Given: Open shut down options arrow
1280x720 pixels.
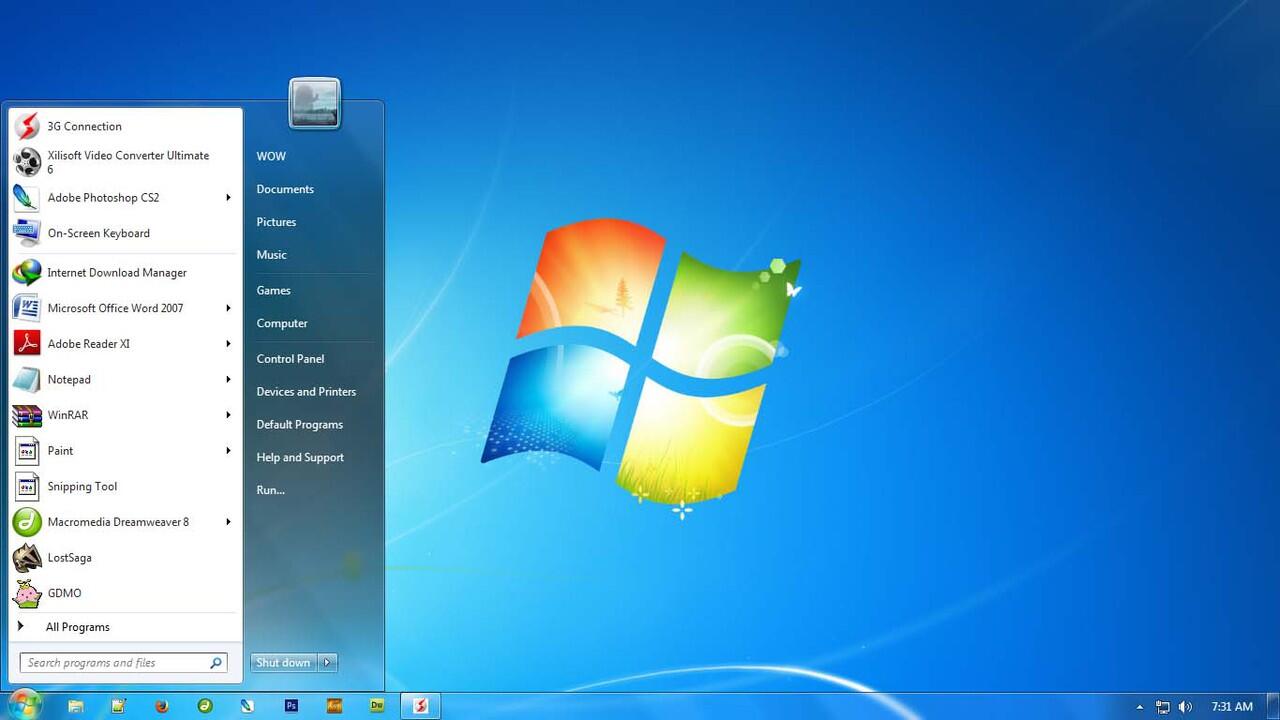Looking at the screenshot, I should tap(327, 662).
